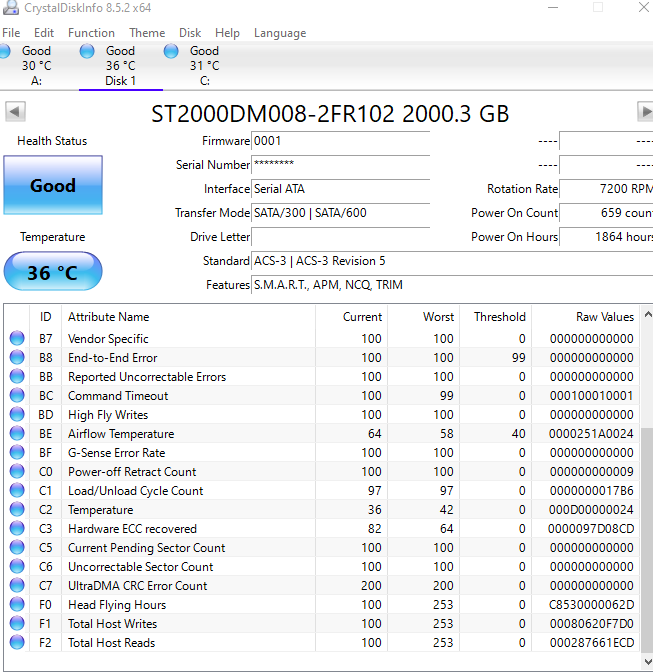
Task: Click the Rotation Rate value 7200 RPM
Action: [606, 189]
